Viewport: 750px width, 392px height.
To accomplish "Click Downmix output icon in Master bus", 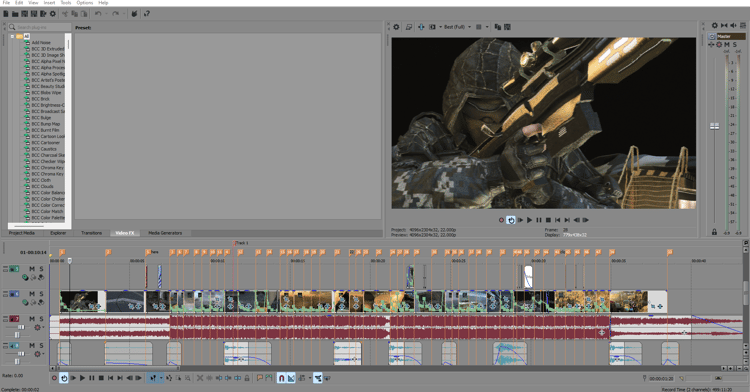I will [724, 25].
